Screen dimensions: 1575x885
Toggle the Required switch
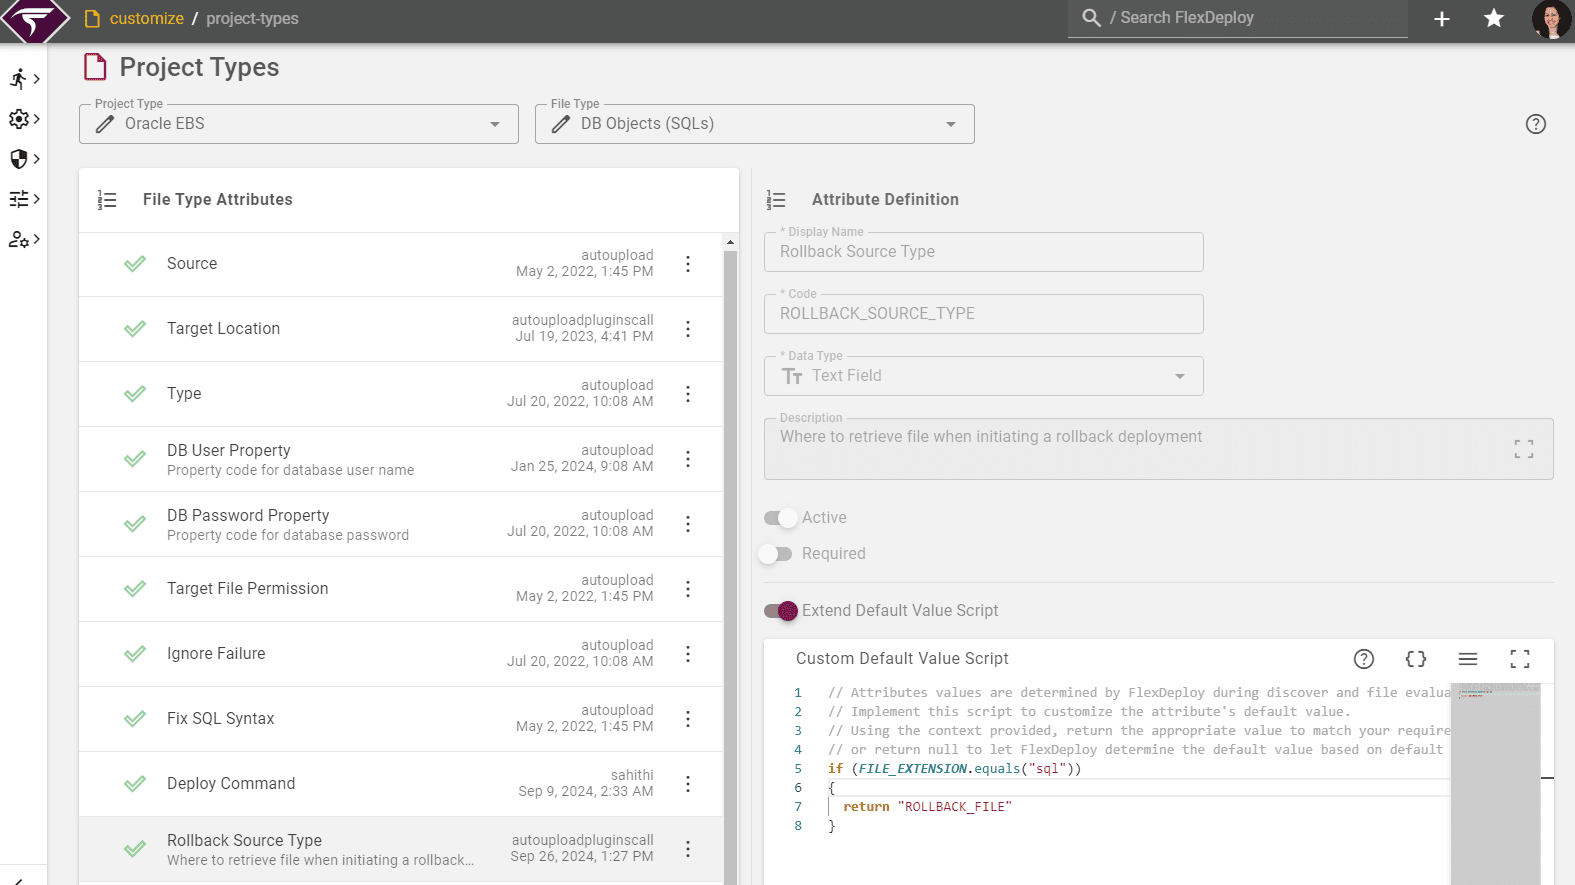(x=775, y=554)
